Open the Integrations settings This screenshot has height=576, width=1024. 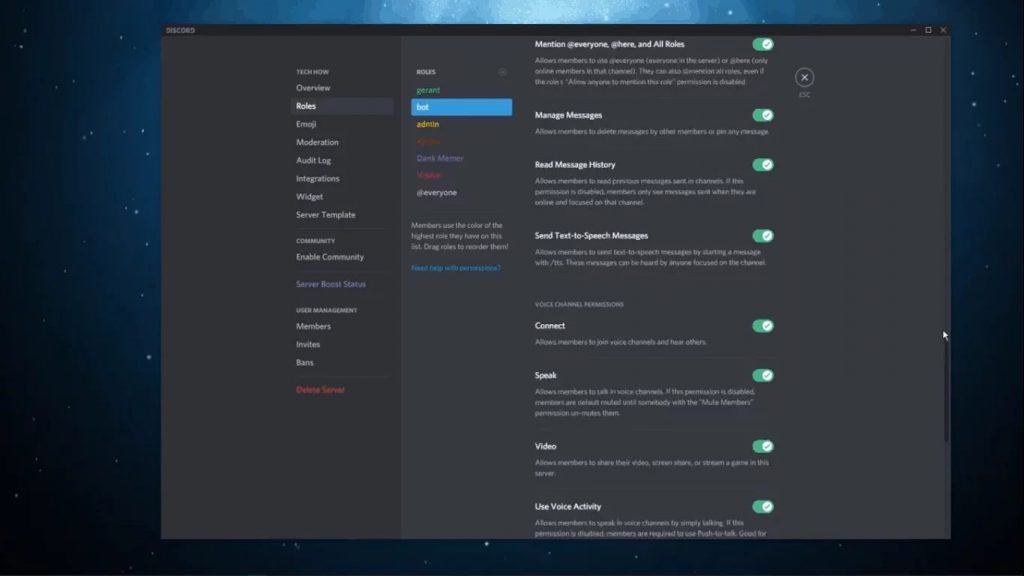[x=317, y=178]
